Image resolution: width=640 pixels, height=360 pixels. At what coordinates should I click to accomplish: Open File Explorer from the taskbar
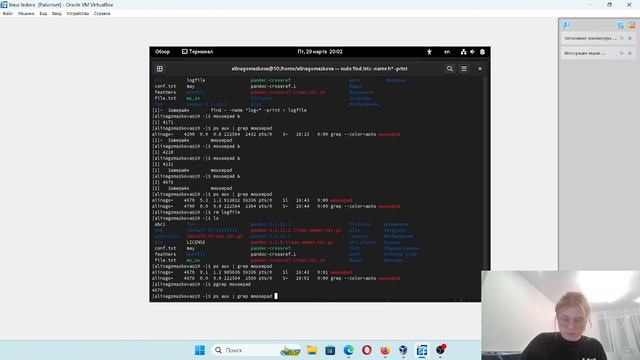[x=312, y=350]
